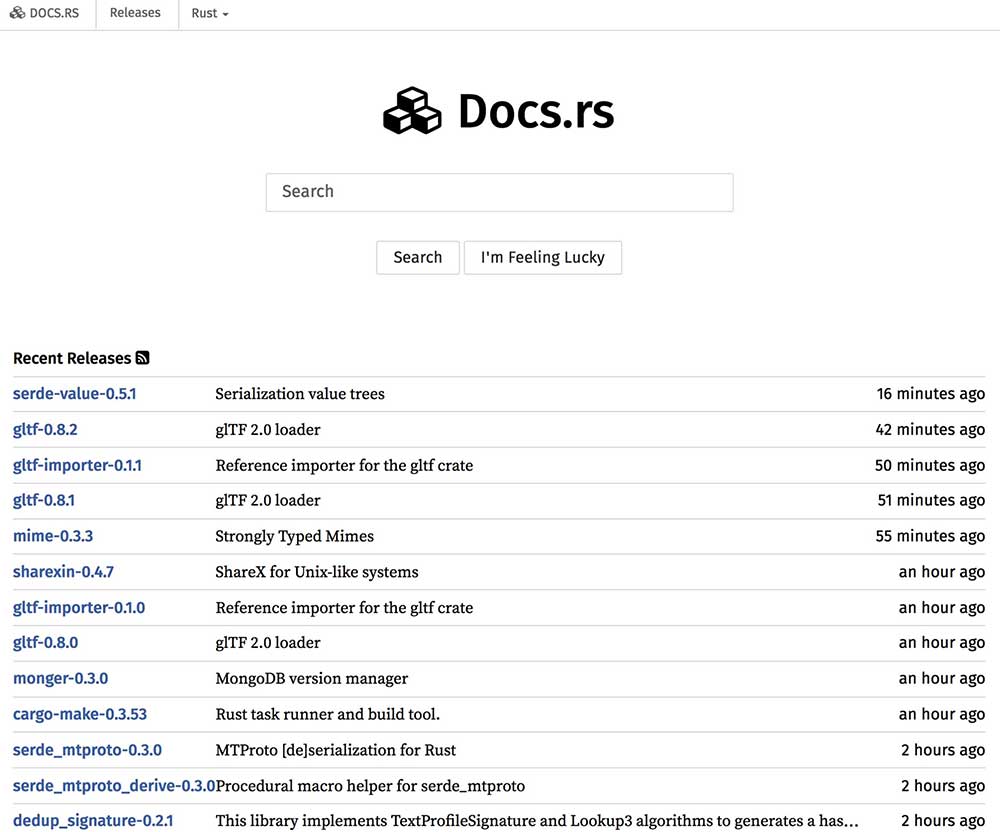Select the mime-0.3.3 release link
Viewport: 1000px width, 832px height.
53,536
